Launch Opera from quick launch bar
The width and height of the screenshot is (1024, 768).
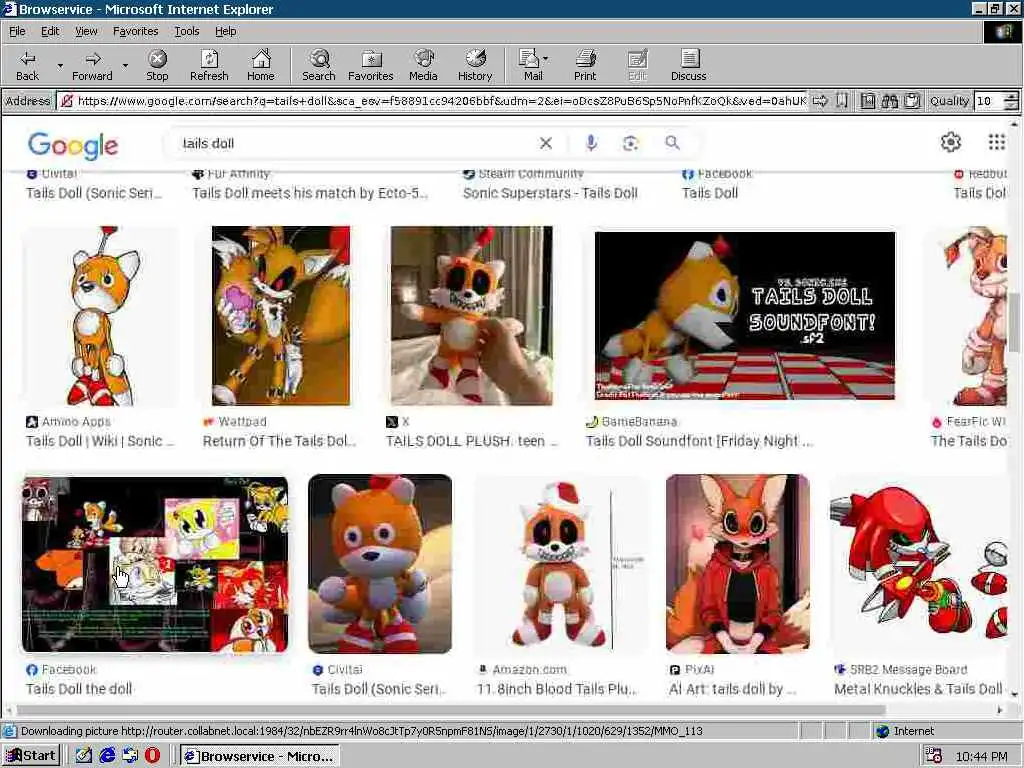(x=152, y=756)
